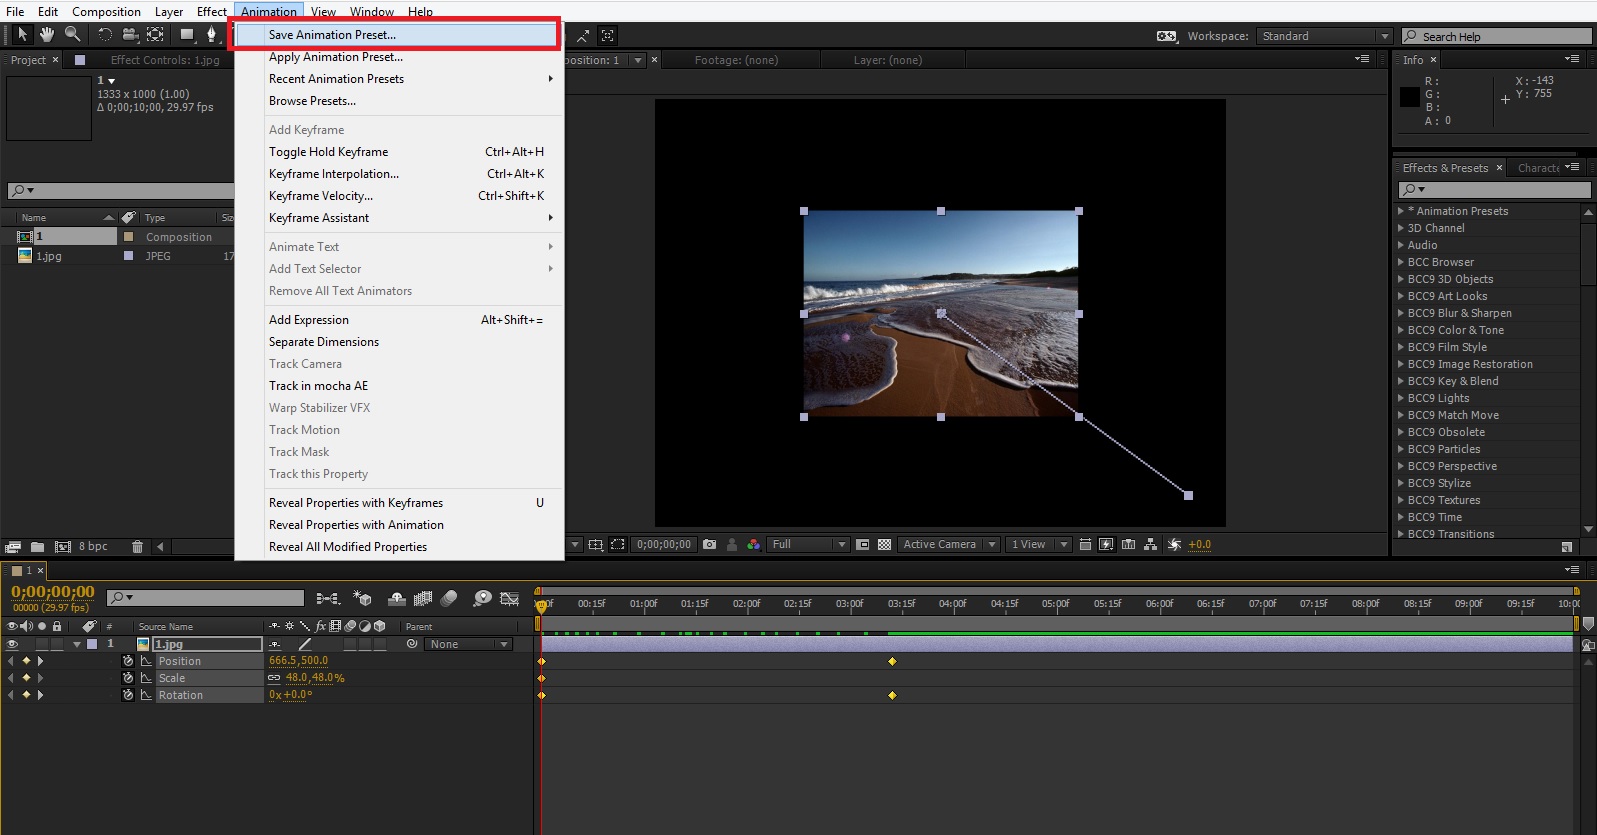This screenshot has width=1597, height=835.
Task: Click the Brainstorm icon in timeline
Action: coord(482,598)
